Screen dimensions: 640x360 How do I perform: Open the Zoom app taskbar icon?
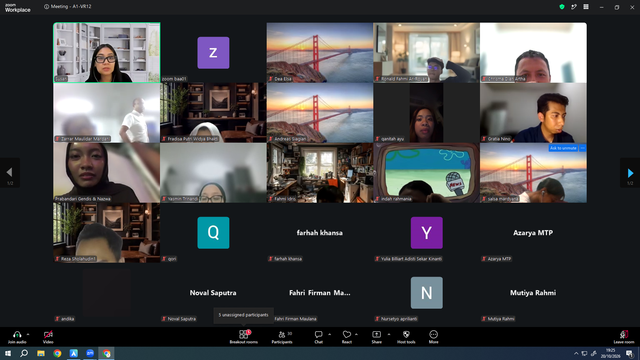click(90, 353)
